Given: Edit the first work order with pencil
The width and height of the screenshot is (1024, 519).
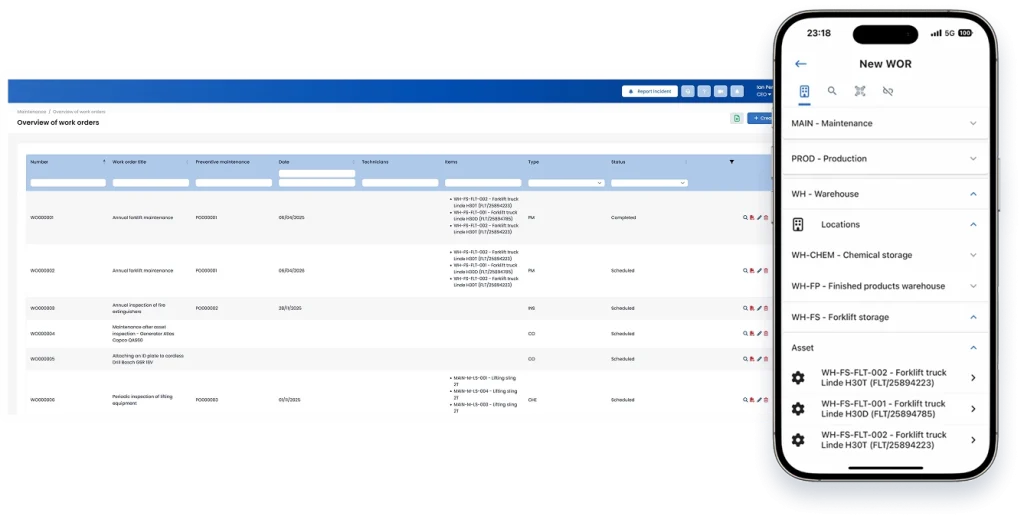Looking at the screenshot, I should [759, 217].
